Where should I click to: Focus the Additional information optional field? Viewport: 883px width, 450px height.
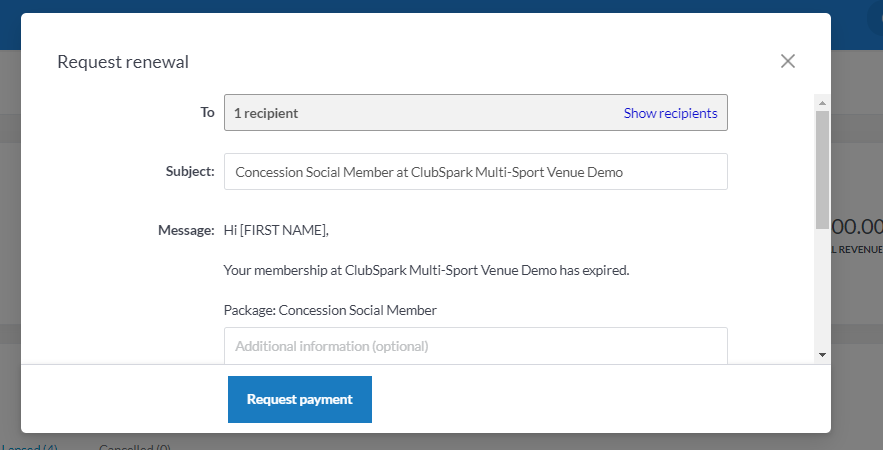point(475,346)
